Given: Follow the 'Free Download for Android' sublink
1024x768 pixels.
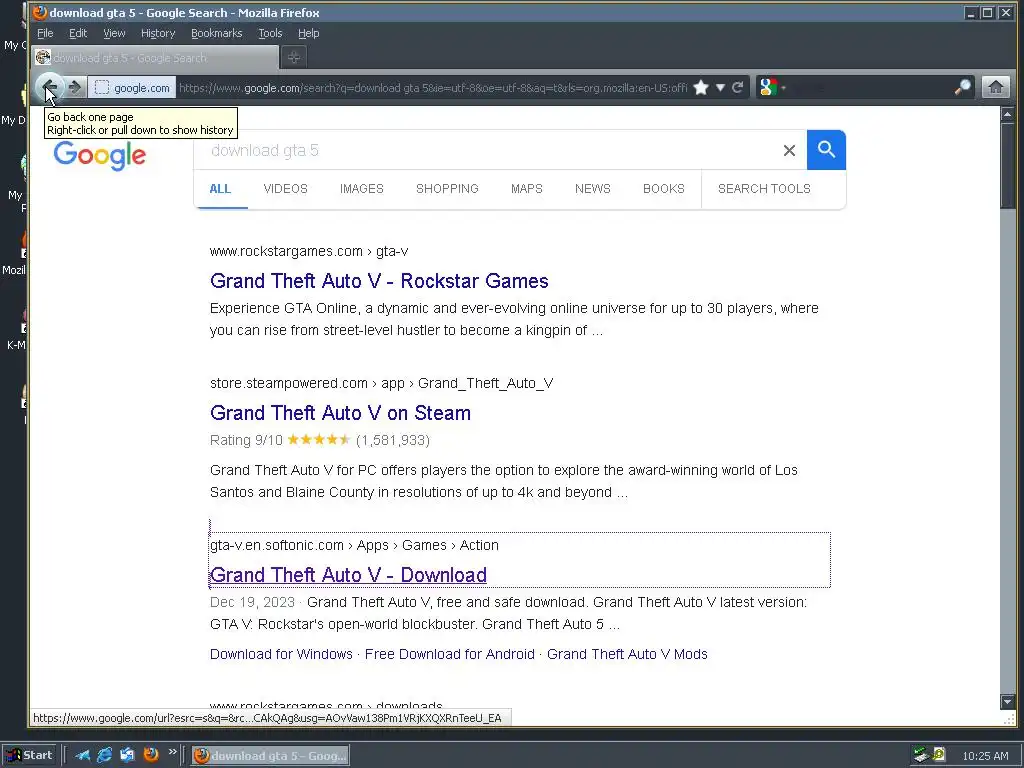Looking at the screenshot, I should coord(449,654).
